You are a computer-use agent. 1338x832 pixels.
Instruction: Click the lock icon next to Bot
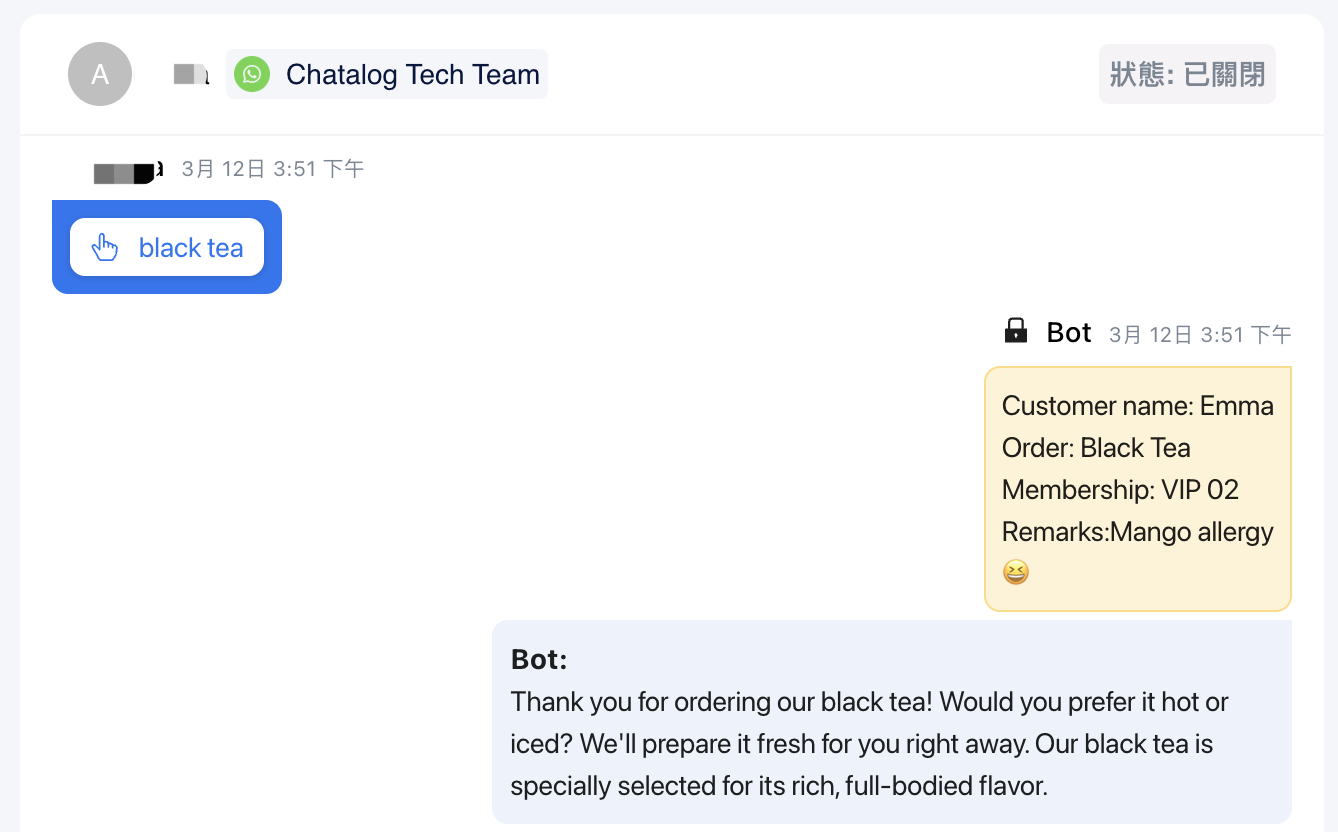coord(1015,331)
